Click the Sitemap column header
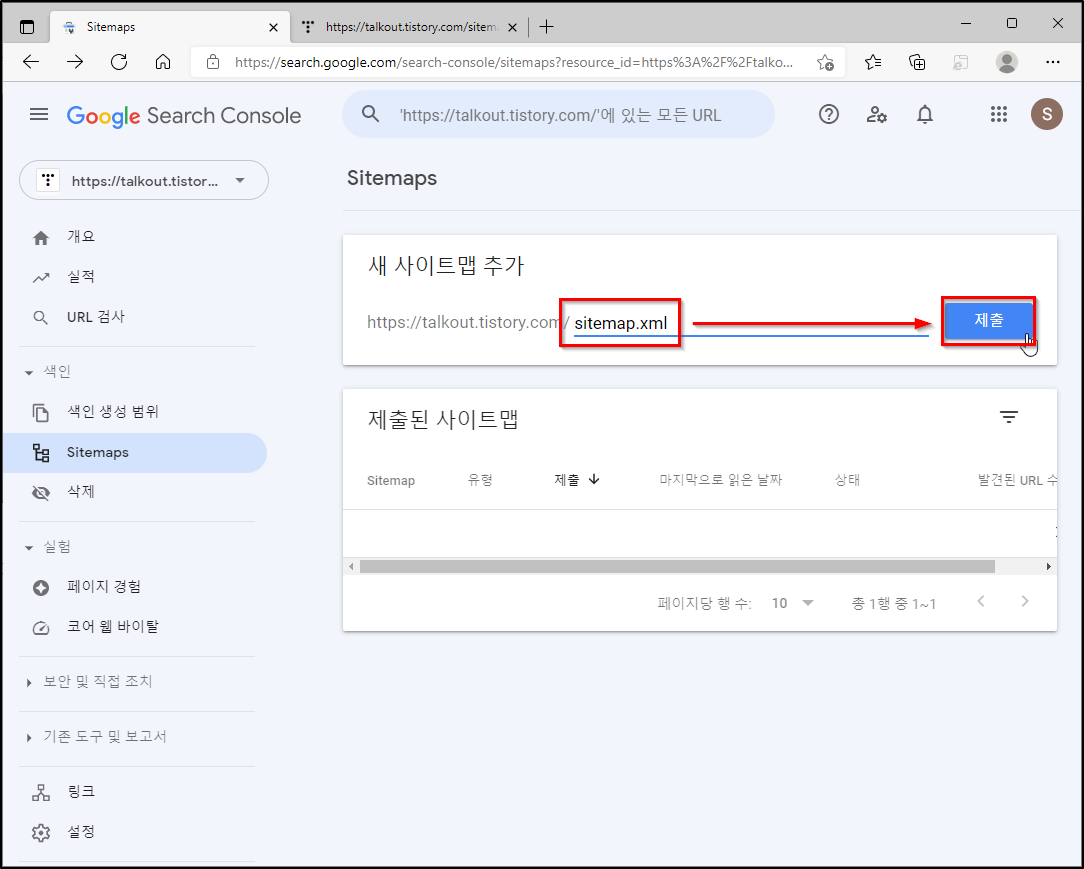 [x=391, y=480]
